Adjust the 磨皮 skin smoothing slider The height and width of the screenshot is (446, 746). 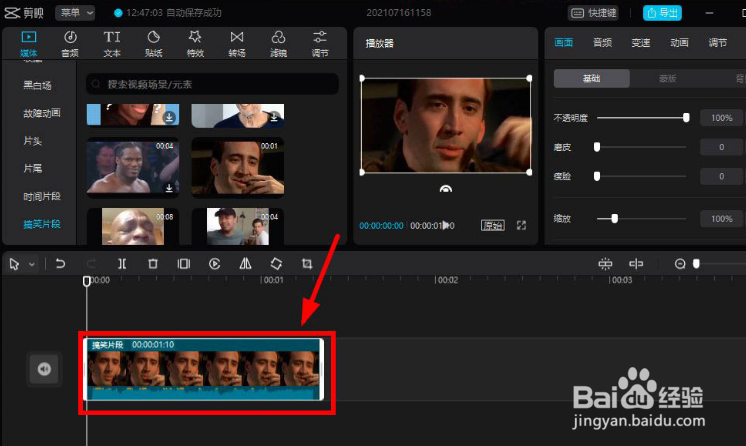click(x=597, y=147)
